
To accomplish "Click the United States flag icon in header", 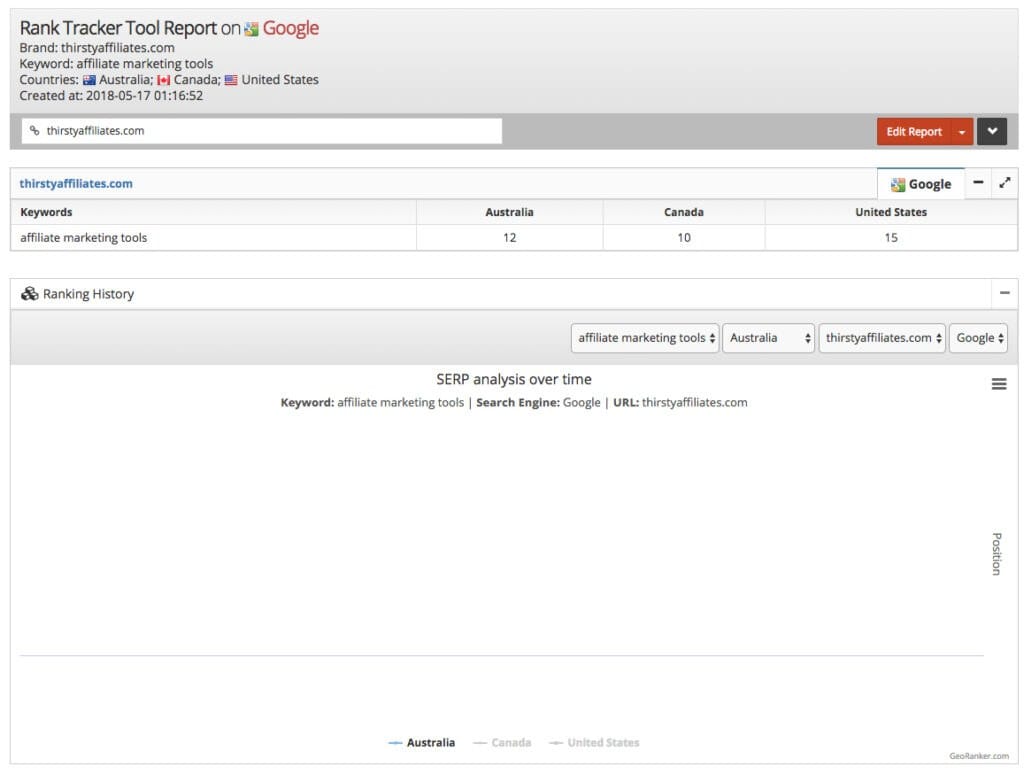I will pos(231,80).
